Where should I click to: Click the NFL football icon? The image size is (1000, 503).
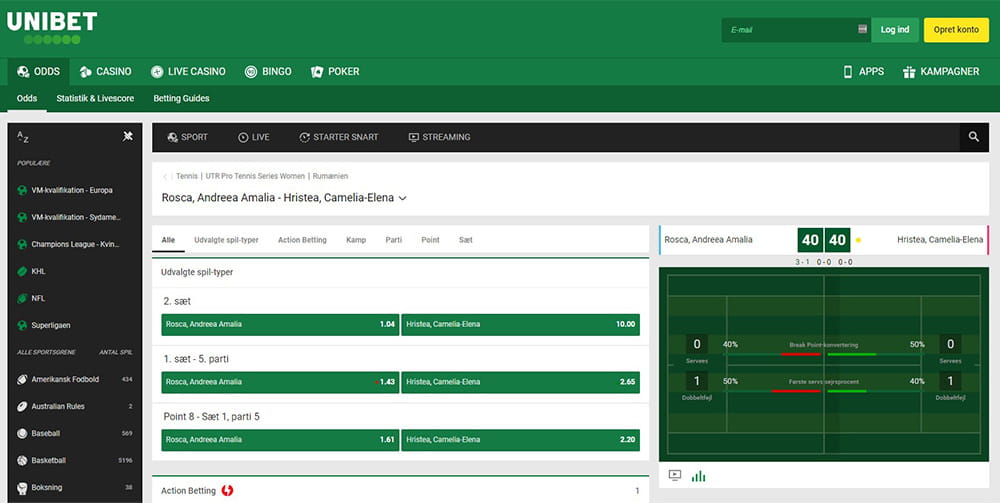[22, 298]
